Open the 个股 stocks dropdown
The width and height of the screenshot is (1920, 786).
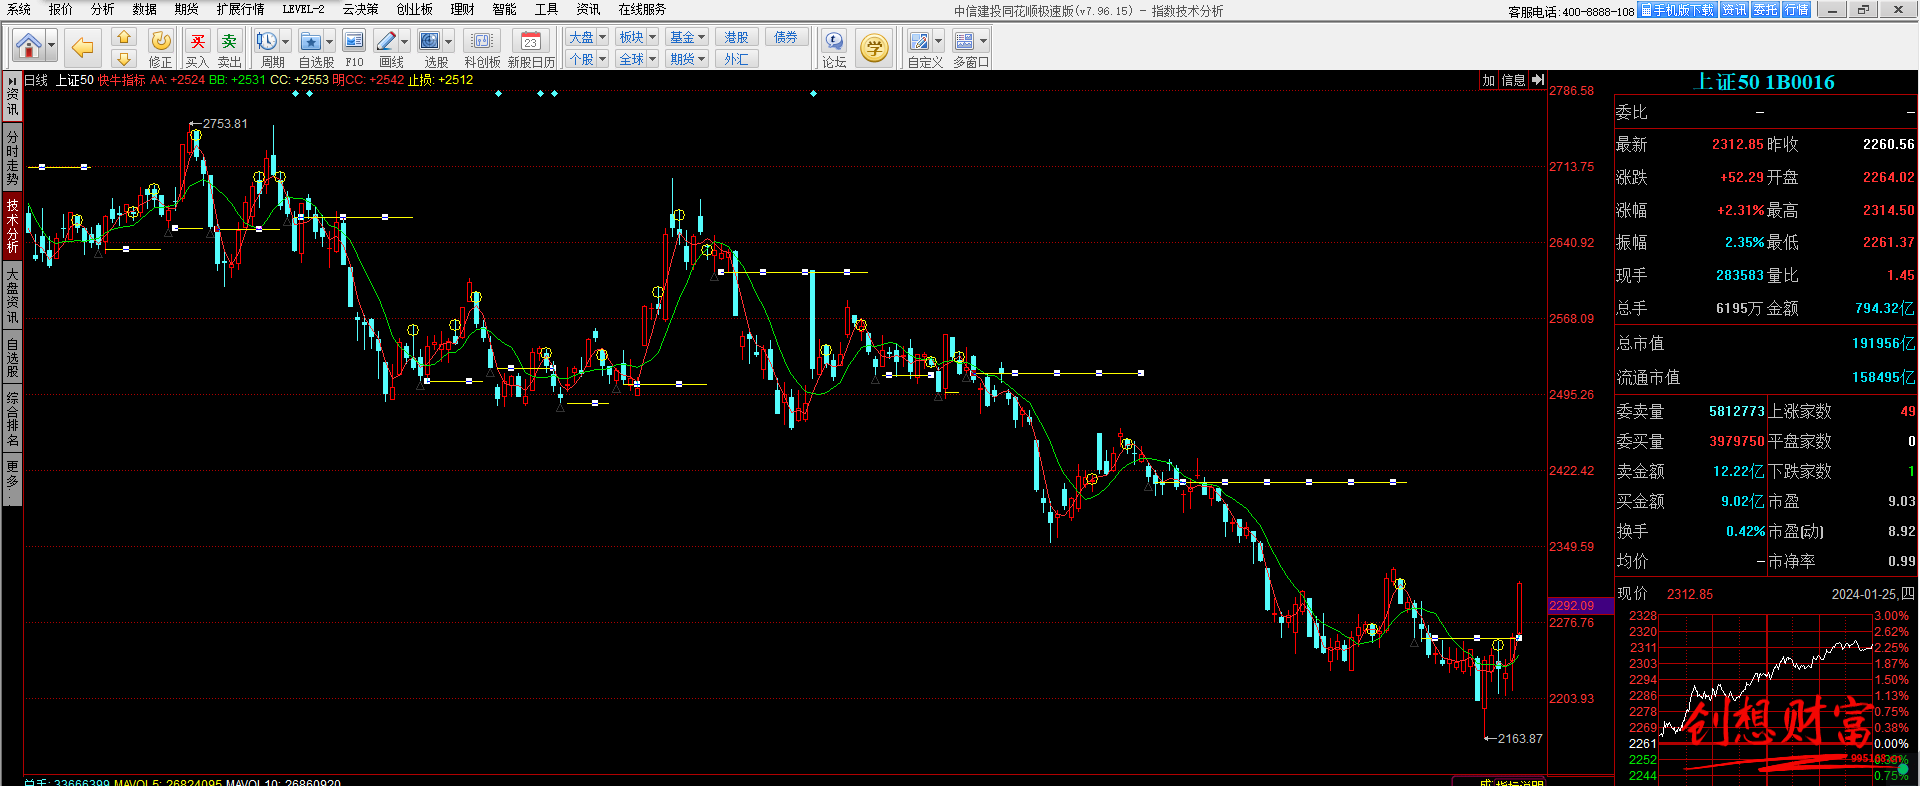(x=587, y=59)
